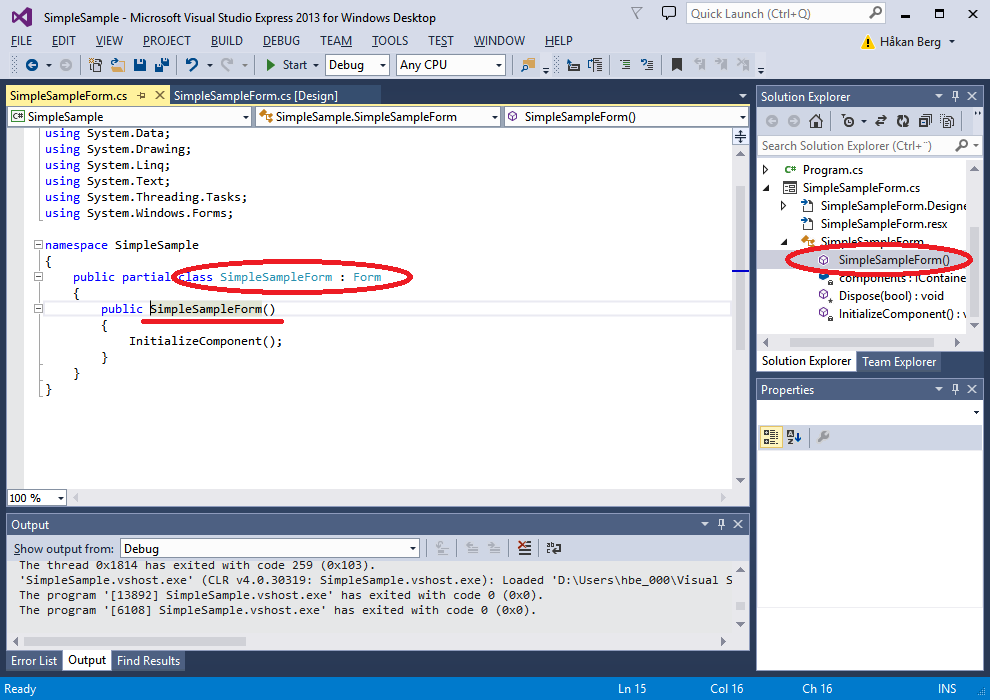Open the TOOLS menu
Viewport: 990px width, 700px height.
(390, 40)
